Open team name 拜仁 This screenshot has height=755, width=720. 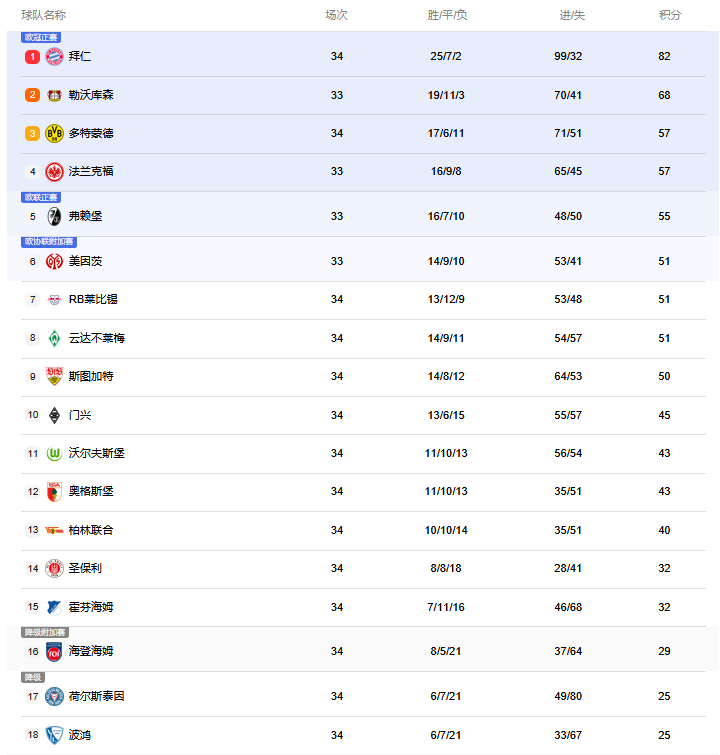point(79,56)
